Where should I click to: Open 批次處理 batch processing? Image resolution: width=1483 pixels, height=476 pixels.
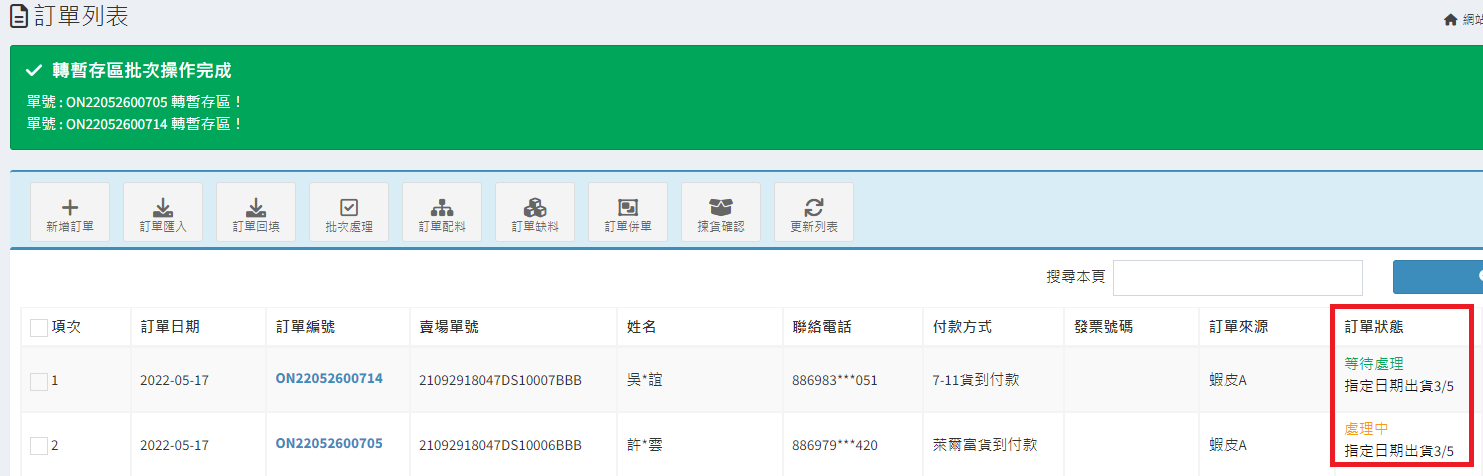pos(349,212)
